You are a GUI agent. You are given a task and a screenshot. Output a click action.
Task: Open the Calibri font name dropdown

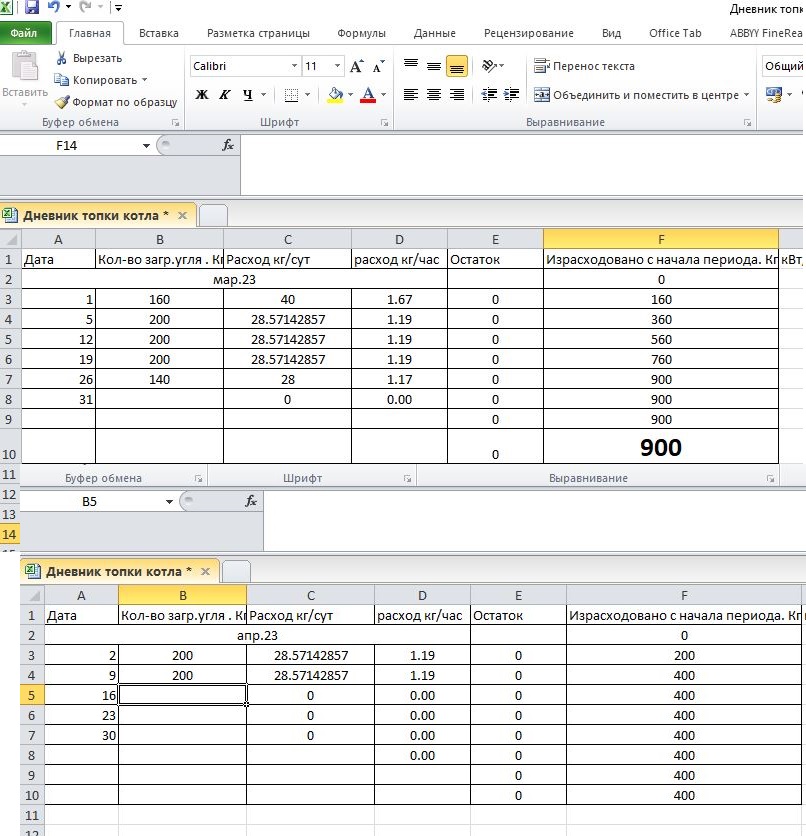(x=294, y=66)
